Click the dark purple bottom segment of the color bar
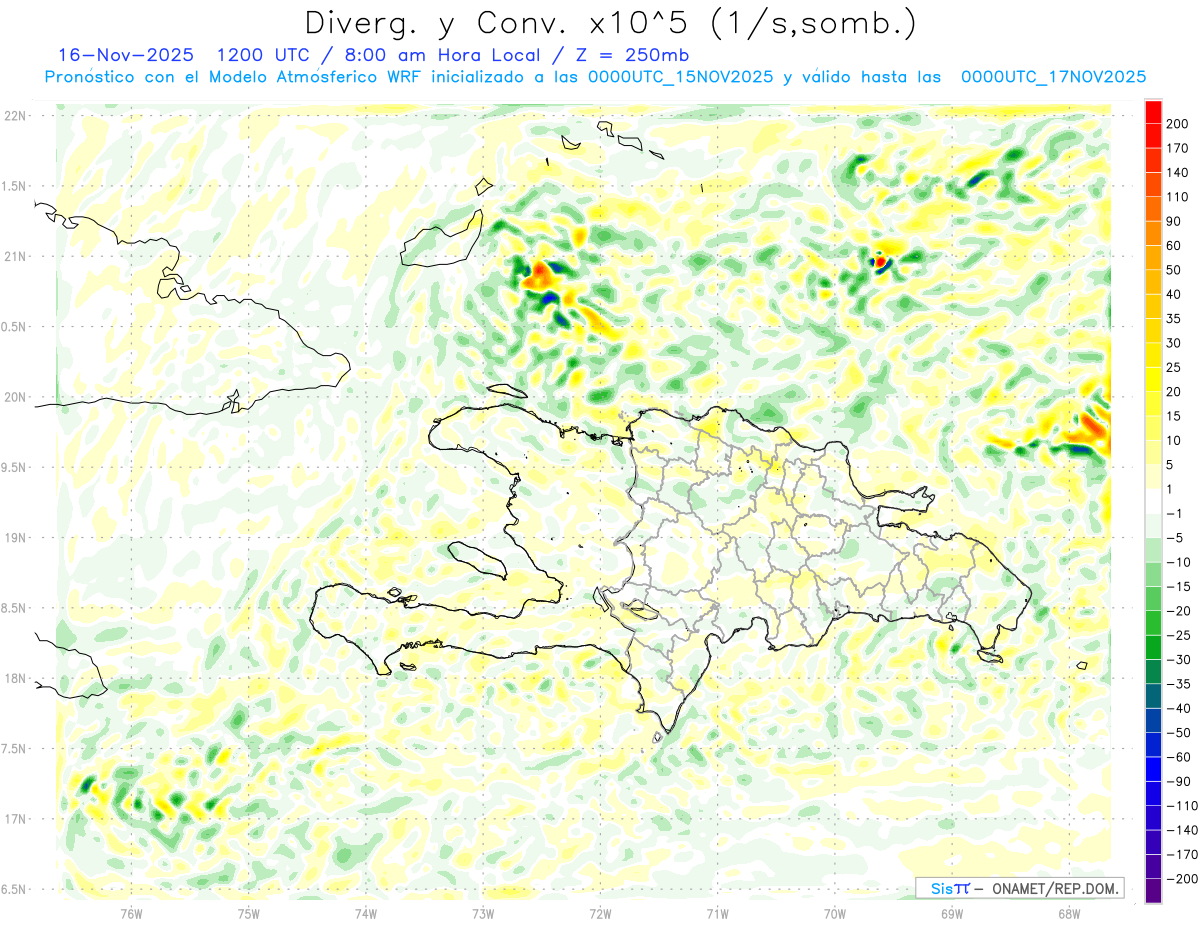This screenshot has height=927, width=1200. (1153, 891)
